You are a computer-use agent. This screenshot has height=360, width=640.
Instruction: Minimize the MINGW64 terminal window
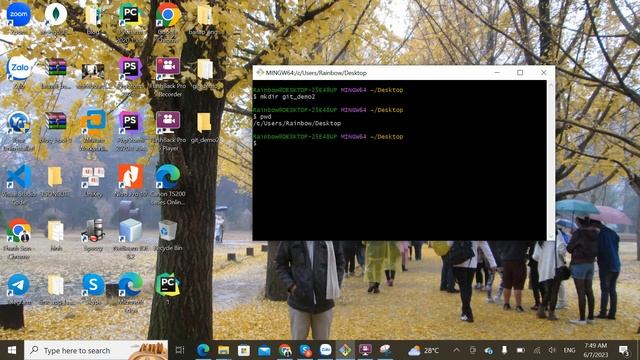tap(497, 73)
